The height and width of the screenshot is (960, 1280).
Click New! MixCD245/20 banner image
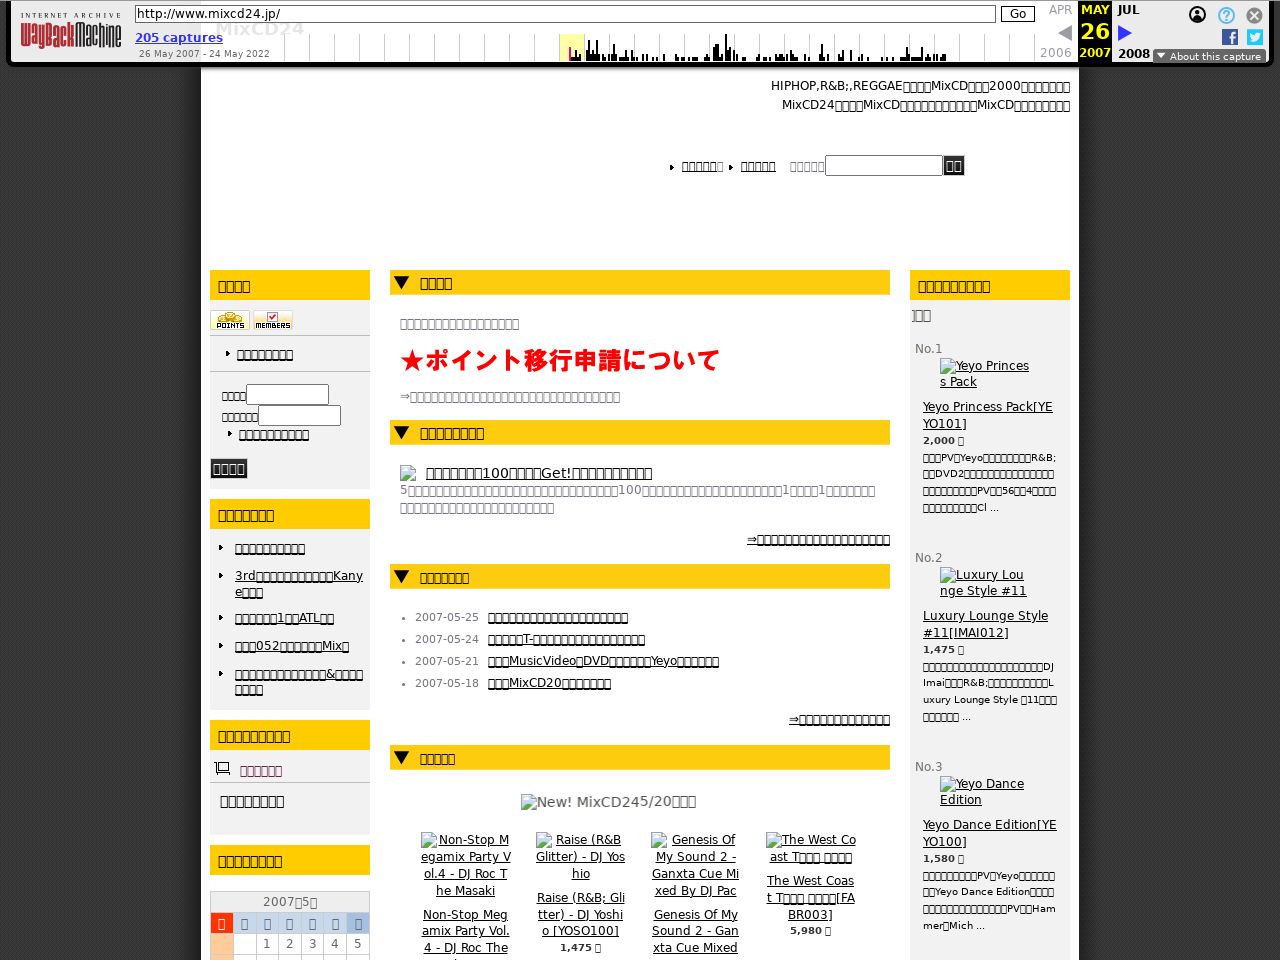tap(608, 802)
